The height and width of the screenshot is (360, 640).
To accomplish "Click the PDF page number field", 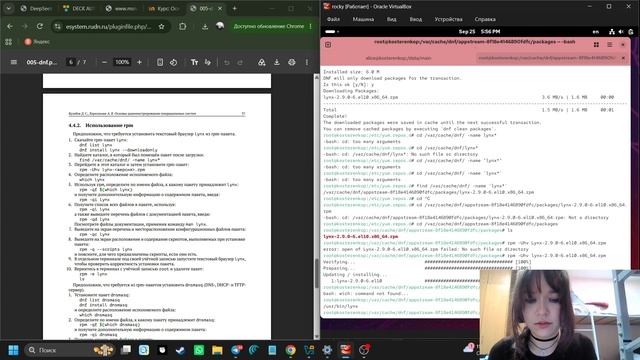I will coord(71,62).
